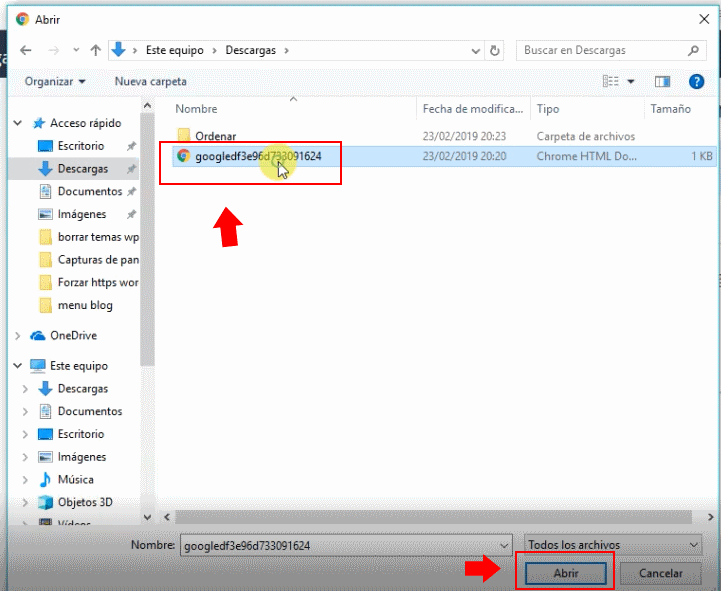The image size is (721, 591).
Task: Click the Back navigation arrow
Action: click(x=25, y=50)
